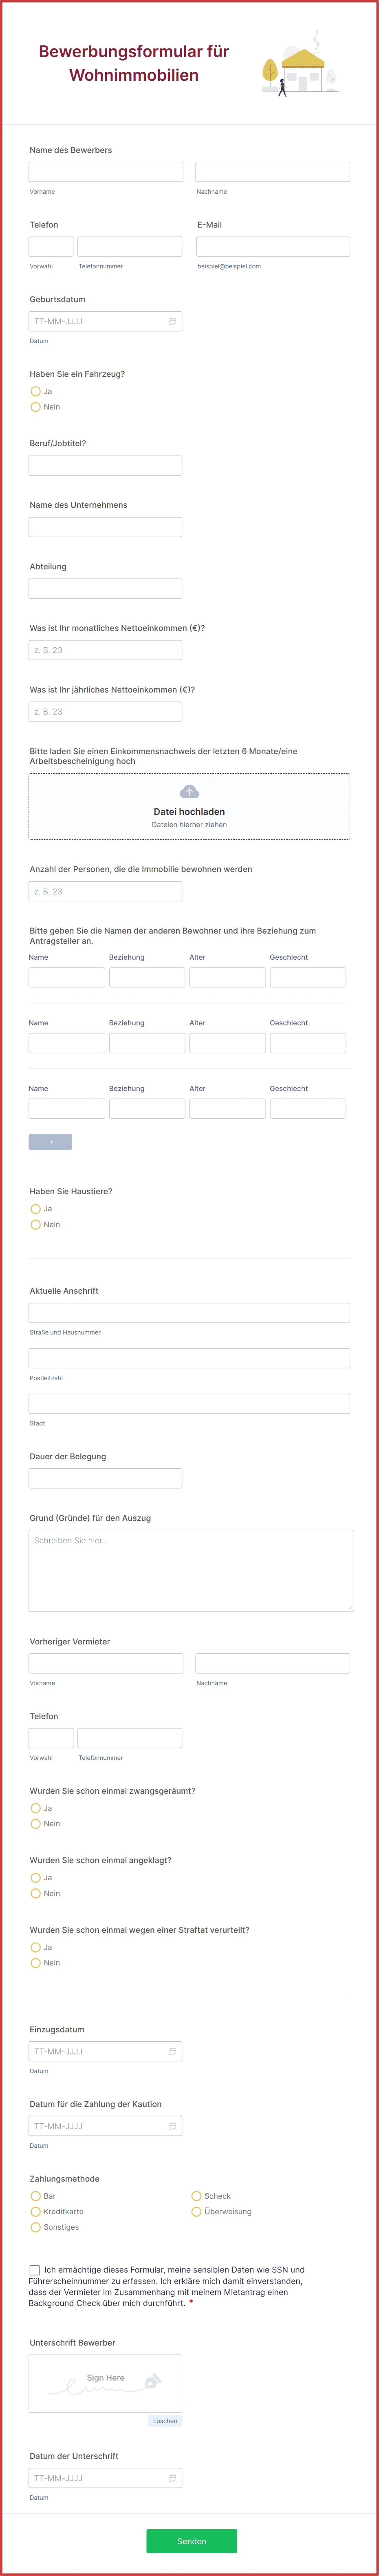
Task: Focus previous landlord's Telefonnummer field
Action: point(130,1738)
